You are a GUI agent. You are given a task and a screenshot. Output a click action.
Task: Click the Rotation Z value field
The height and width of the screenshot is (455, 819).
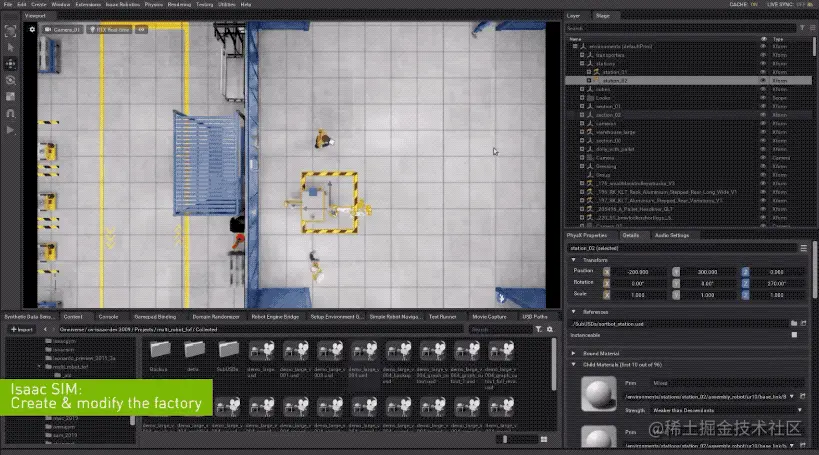(x=777, y=284)
